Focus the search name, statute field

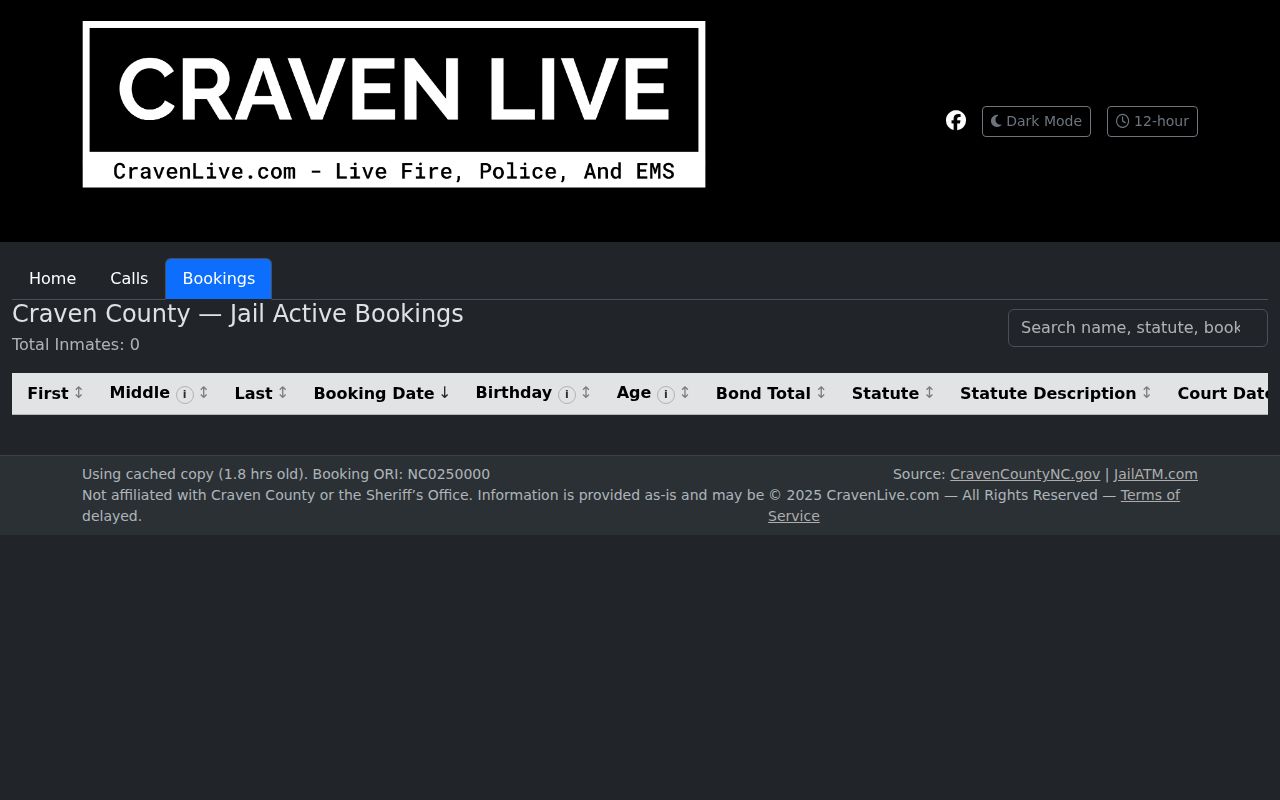[1138, 328]
